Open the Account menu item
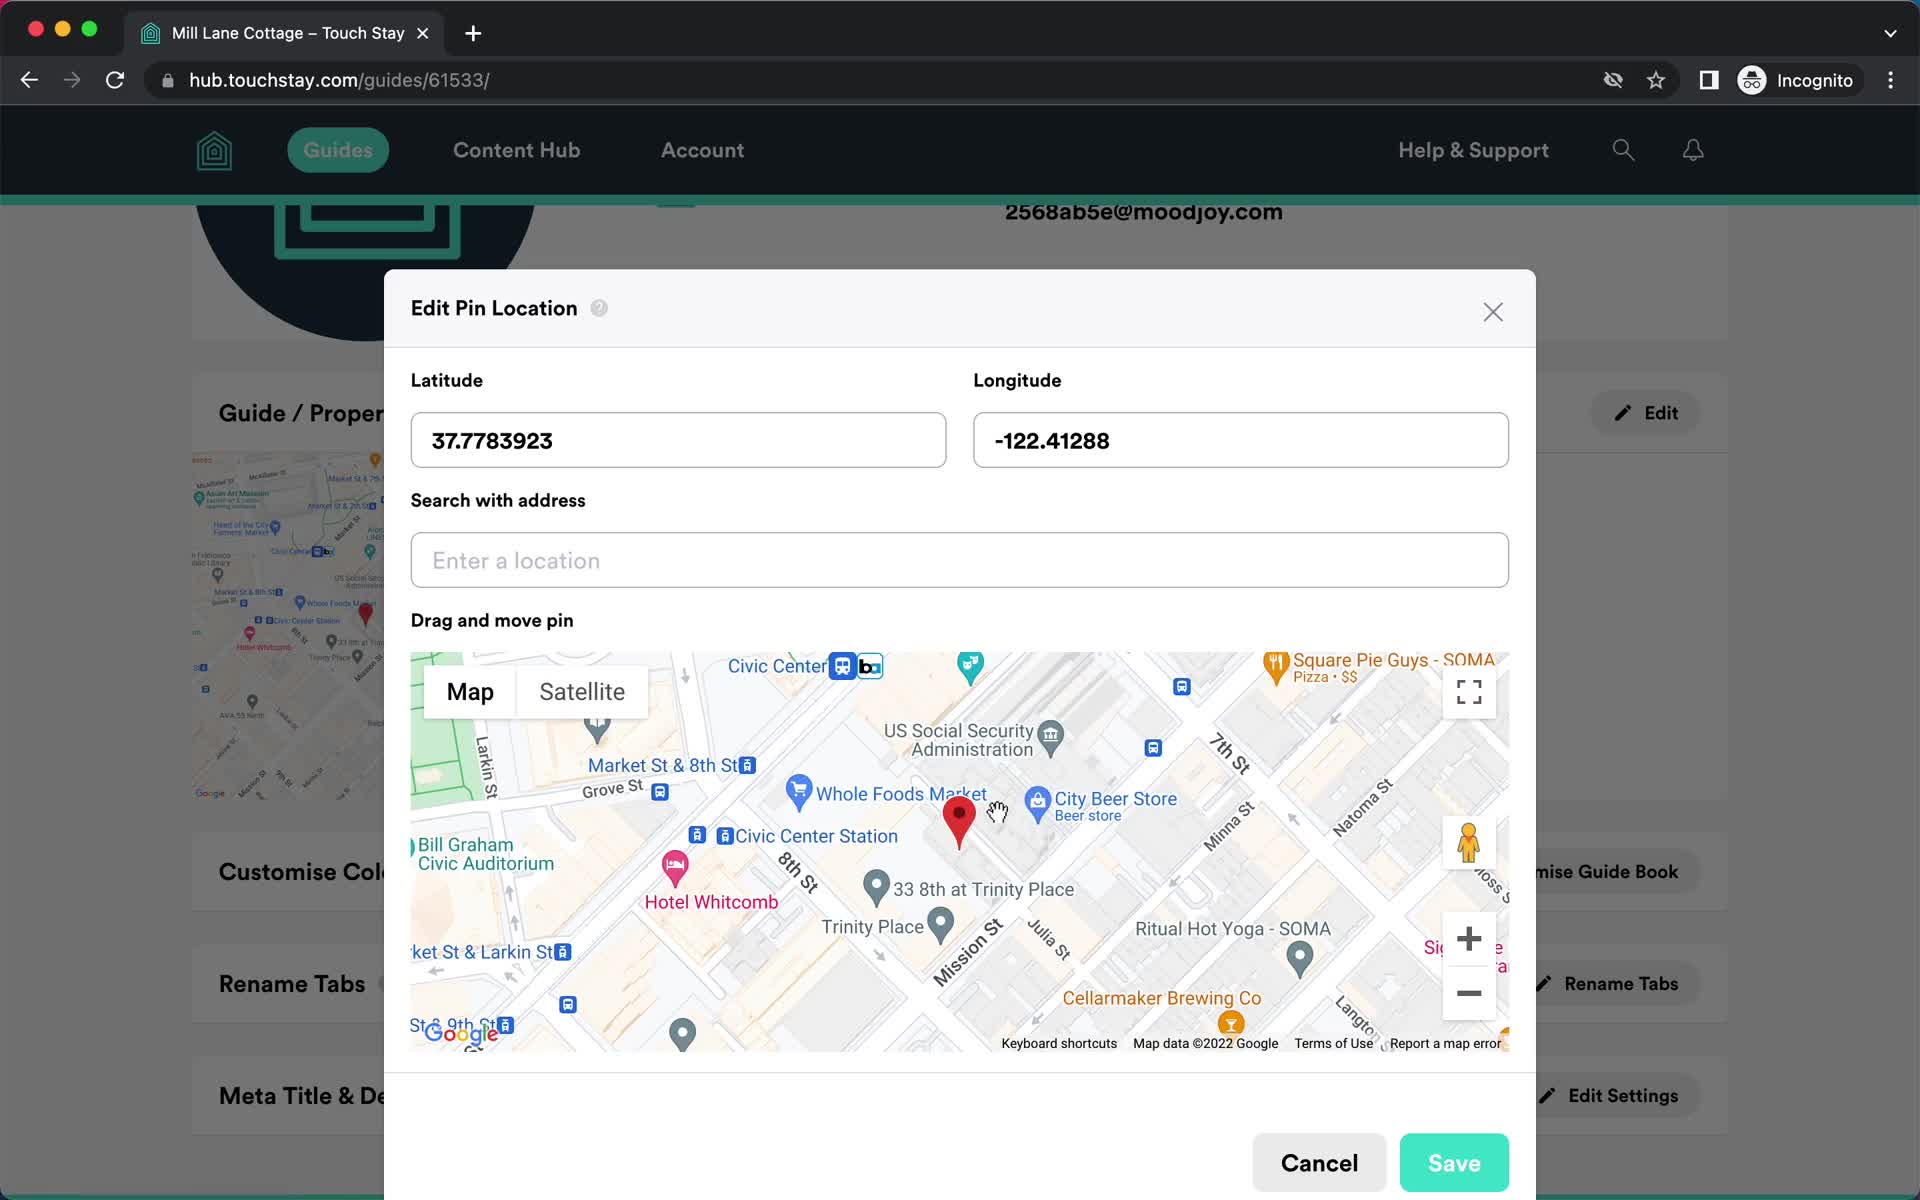The image size is (1920, 1200). 702,149
